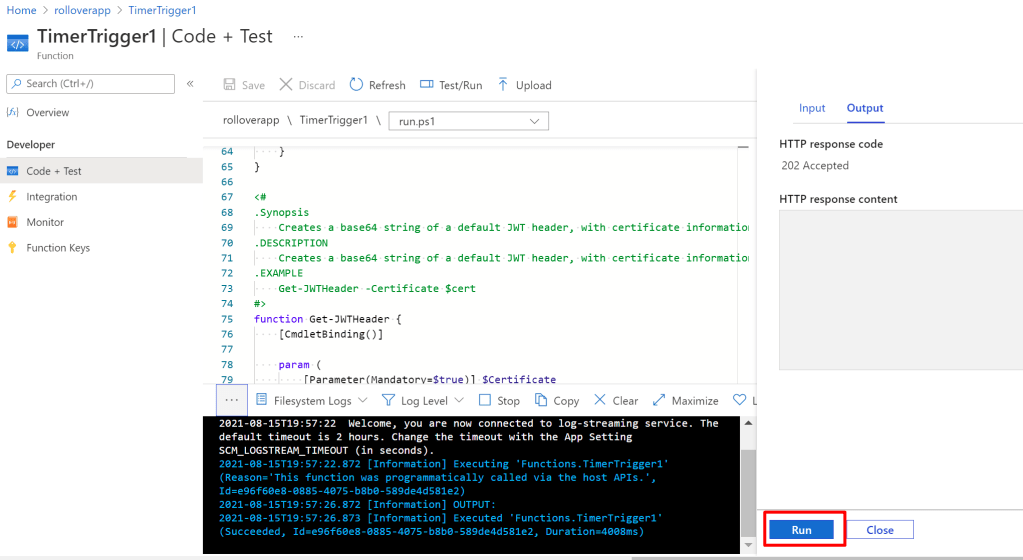Click the Close button
The height and width of the screenshot is (560, 1023).
tap(879, 530)
